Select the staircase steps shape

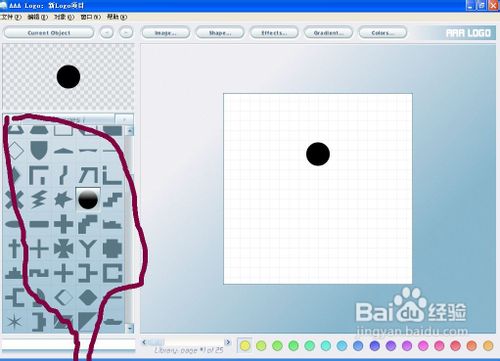click(112, 200)
